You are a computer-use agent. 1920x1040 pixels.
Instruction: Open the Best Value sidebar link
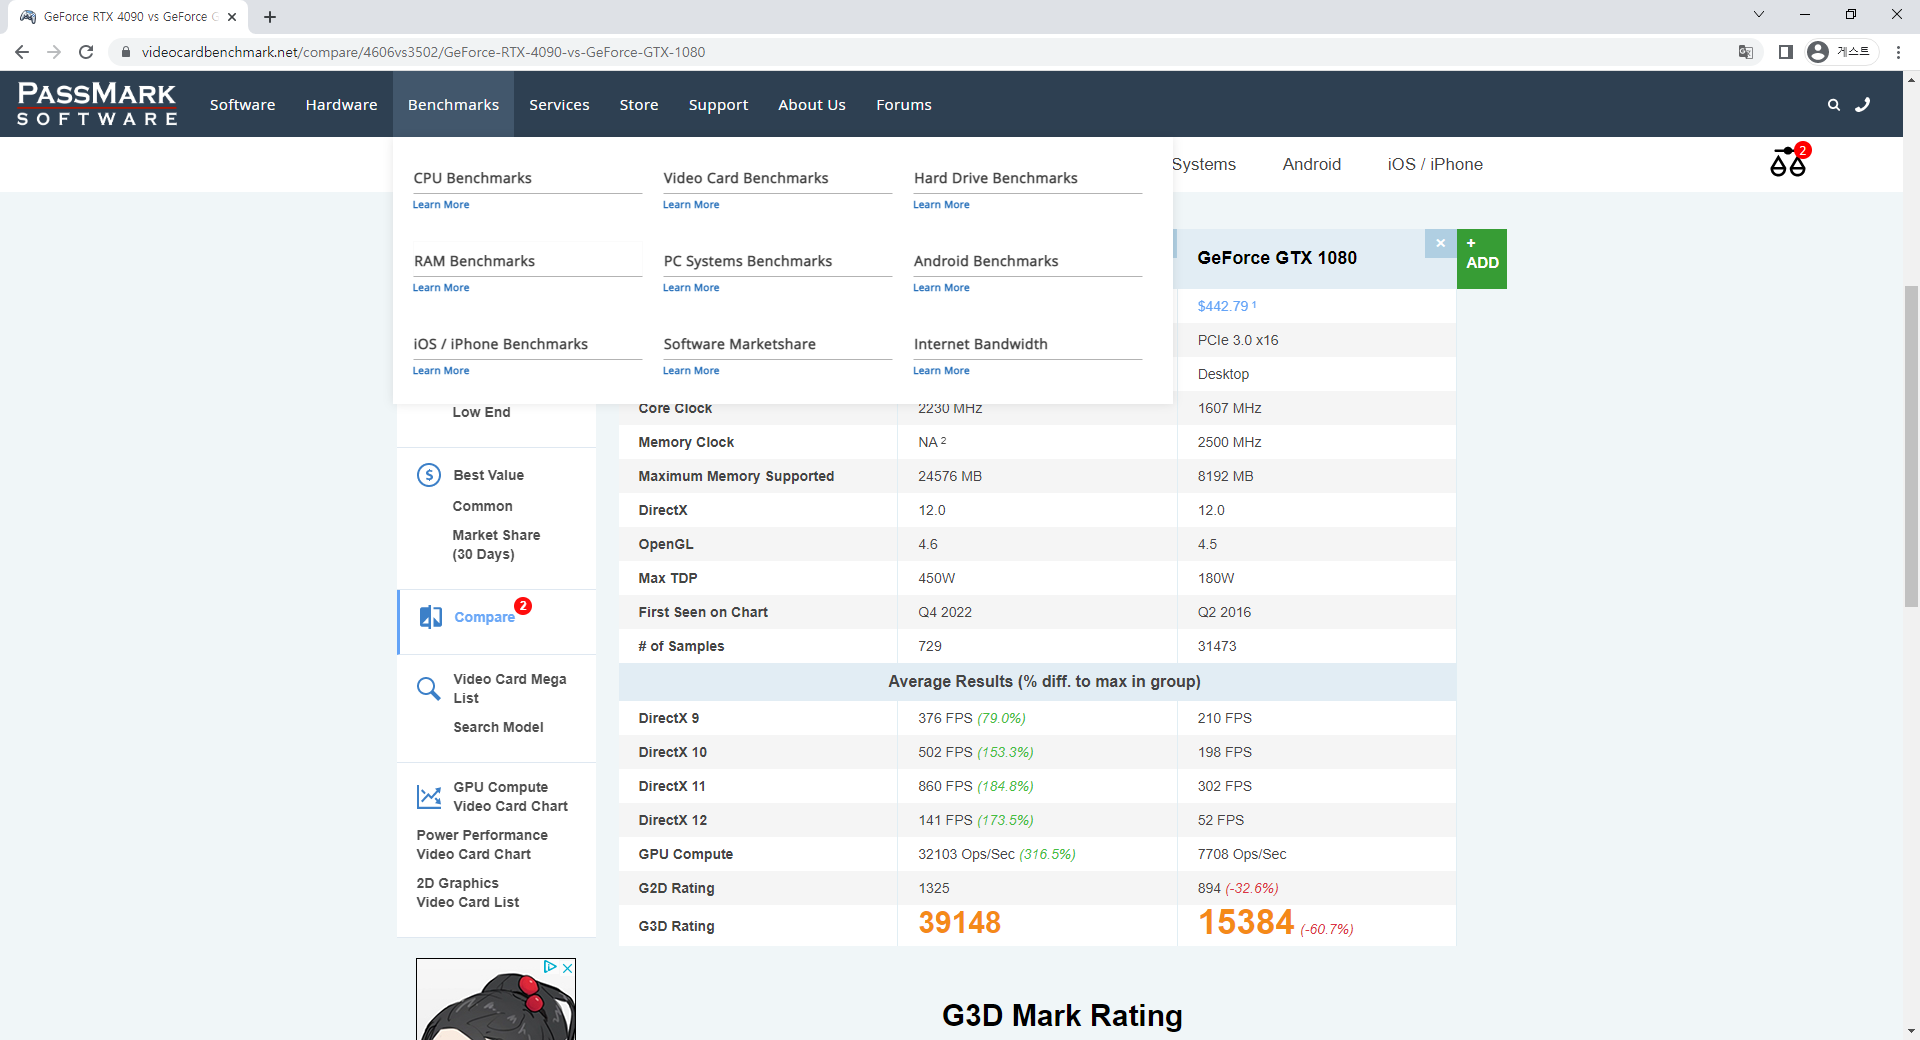click(489, 475)
